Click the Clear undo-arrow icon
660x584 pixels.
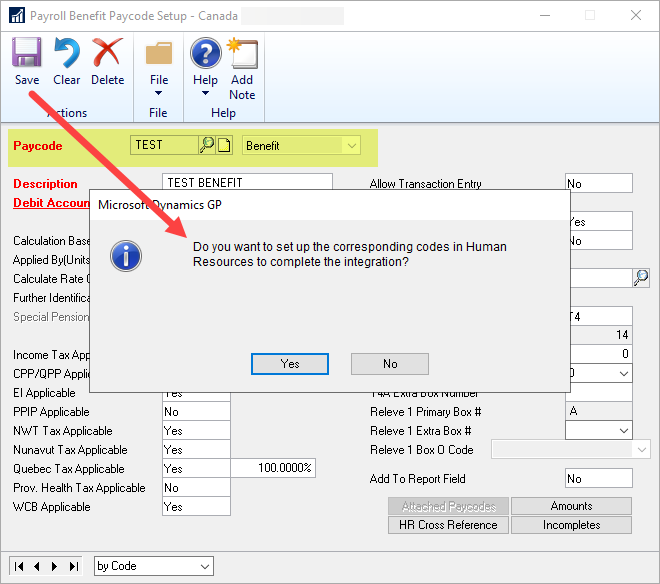click(67, 54)
